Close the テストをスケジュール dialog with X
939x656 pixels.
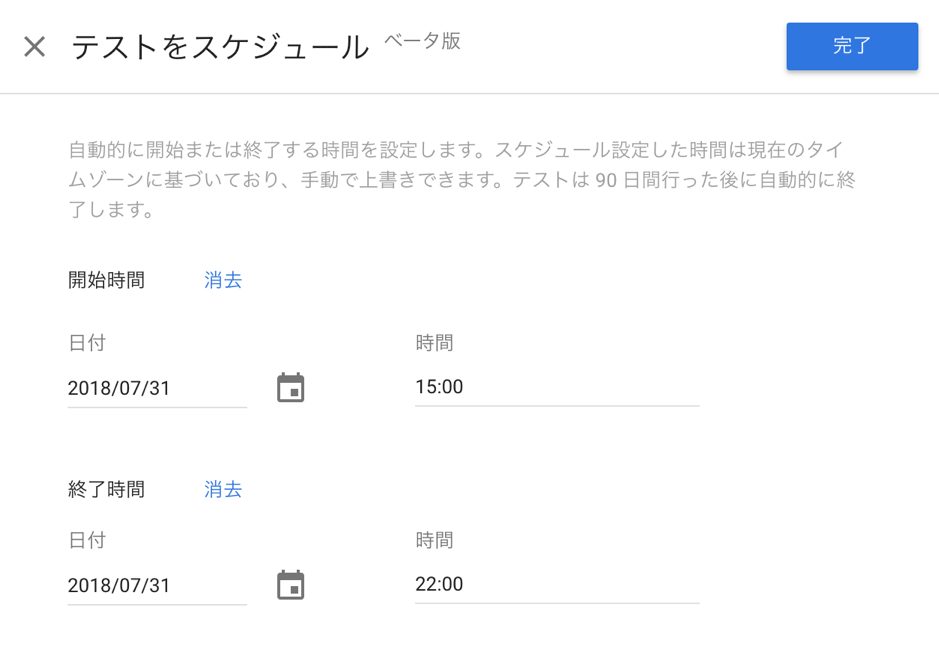point(35,47)
